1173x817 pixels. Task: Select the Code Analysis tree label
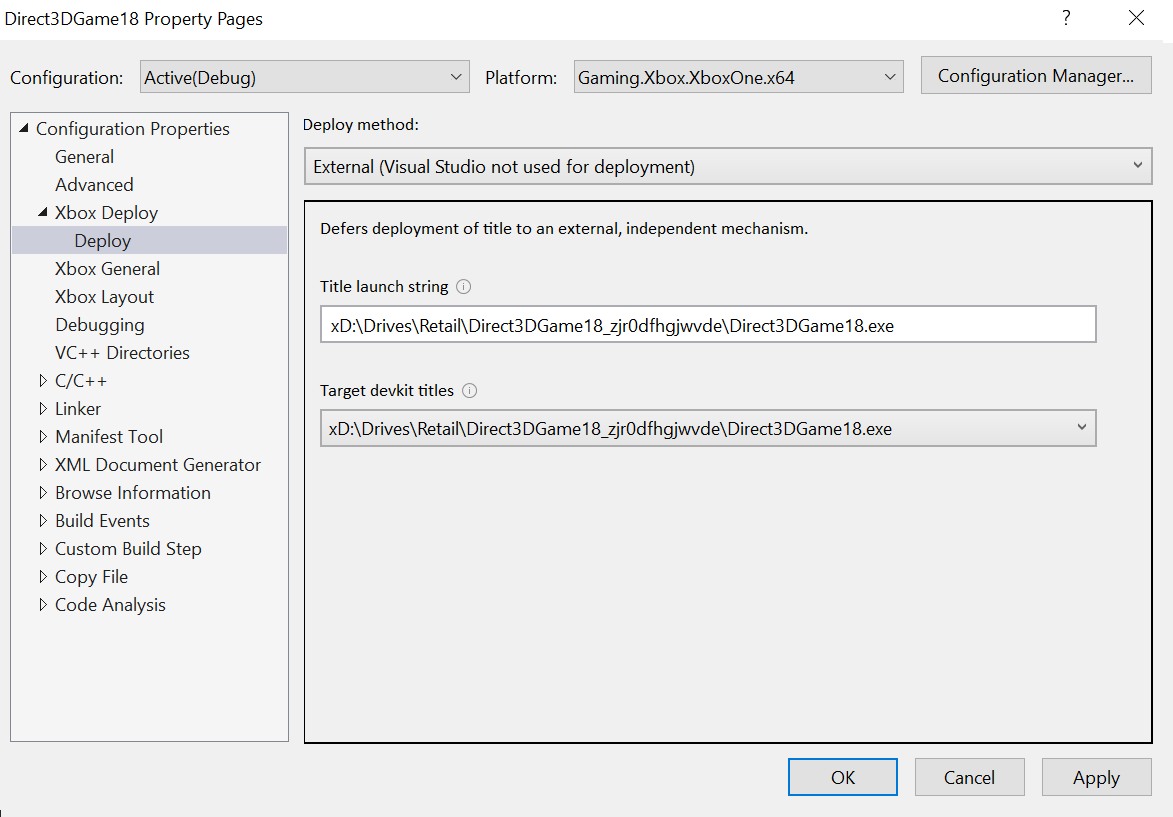[110, 605]
